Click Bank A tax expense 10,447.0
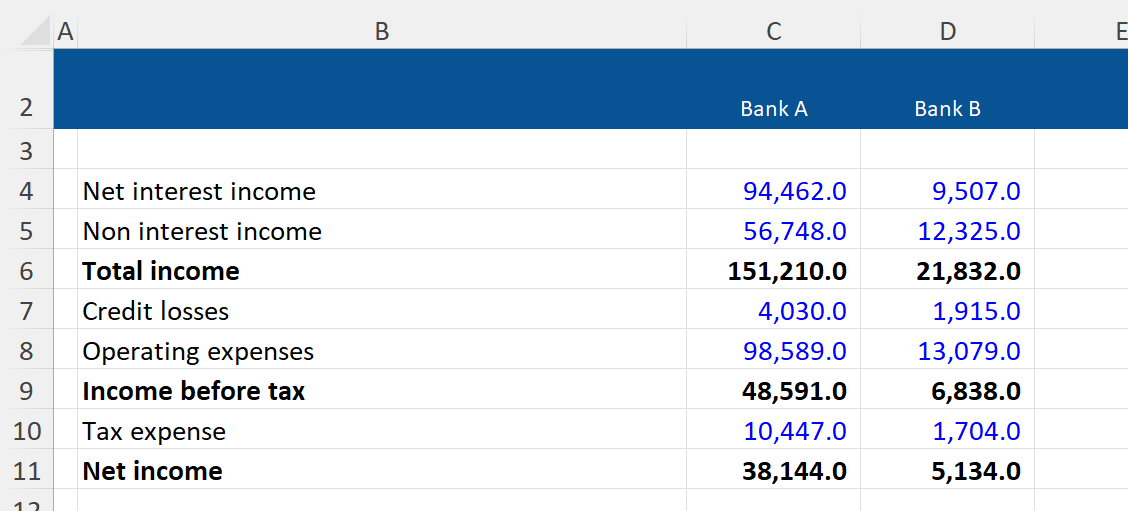The image size is (1128, 511). coord(794,431)
